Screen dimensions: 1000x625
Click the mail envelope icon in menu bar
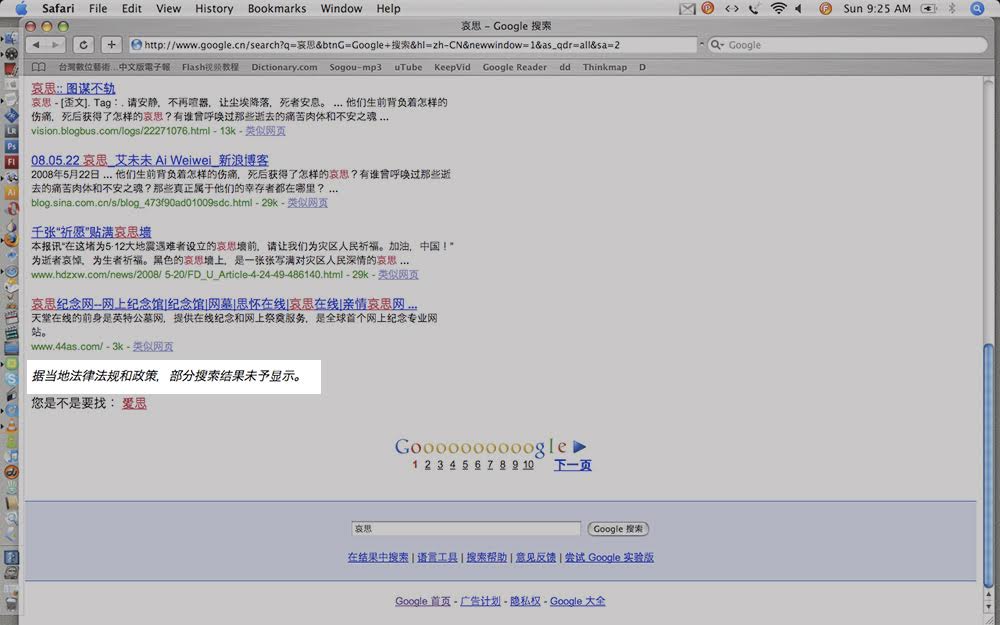point(687,8)
